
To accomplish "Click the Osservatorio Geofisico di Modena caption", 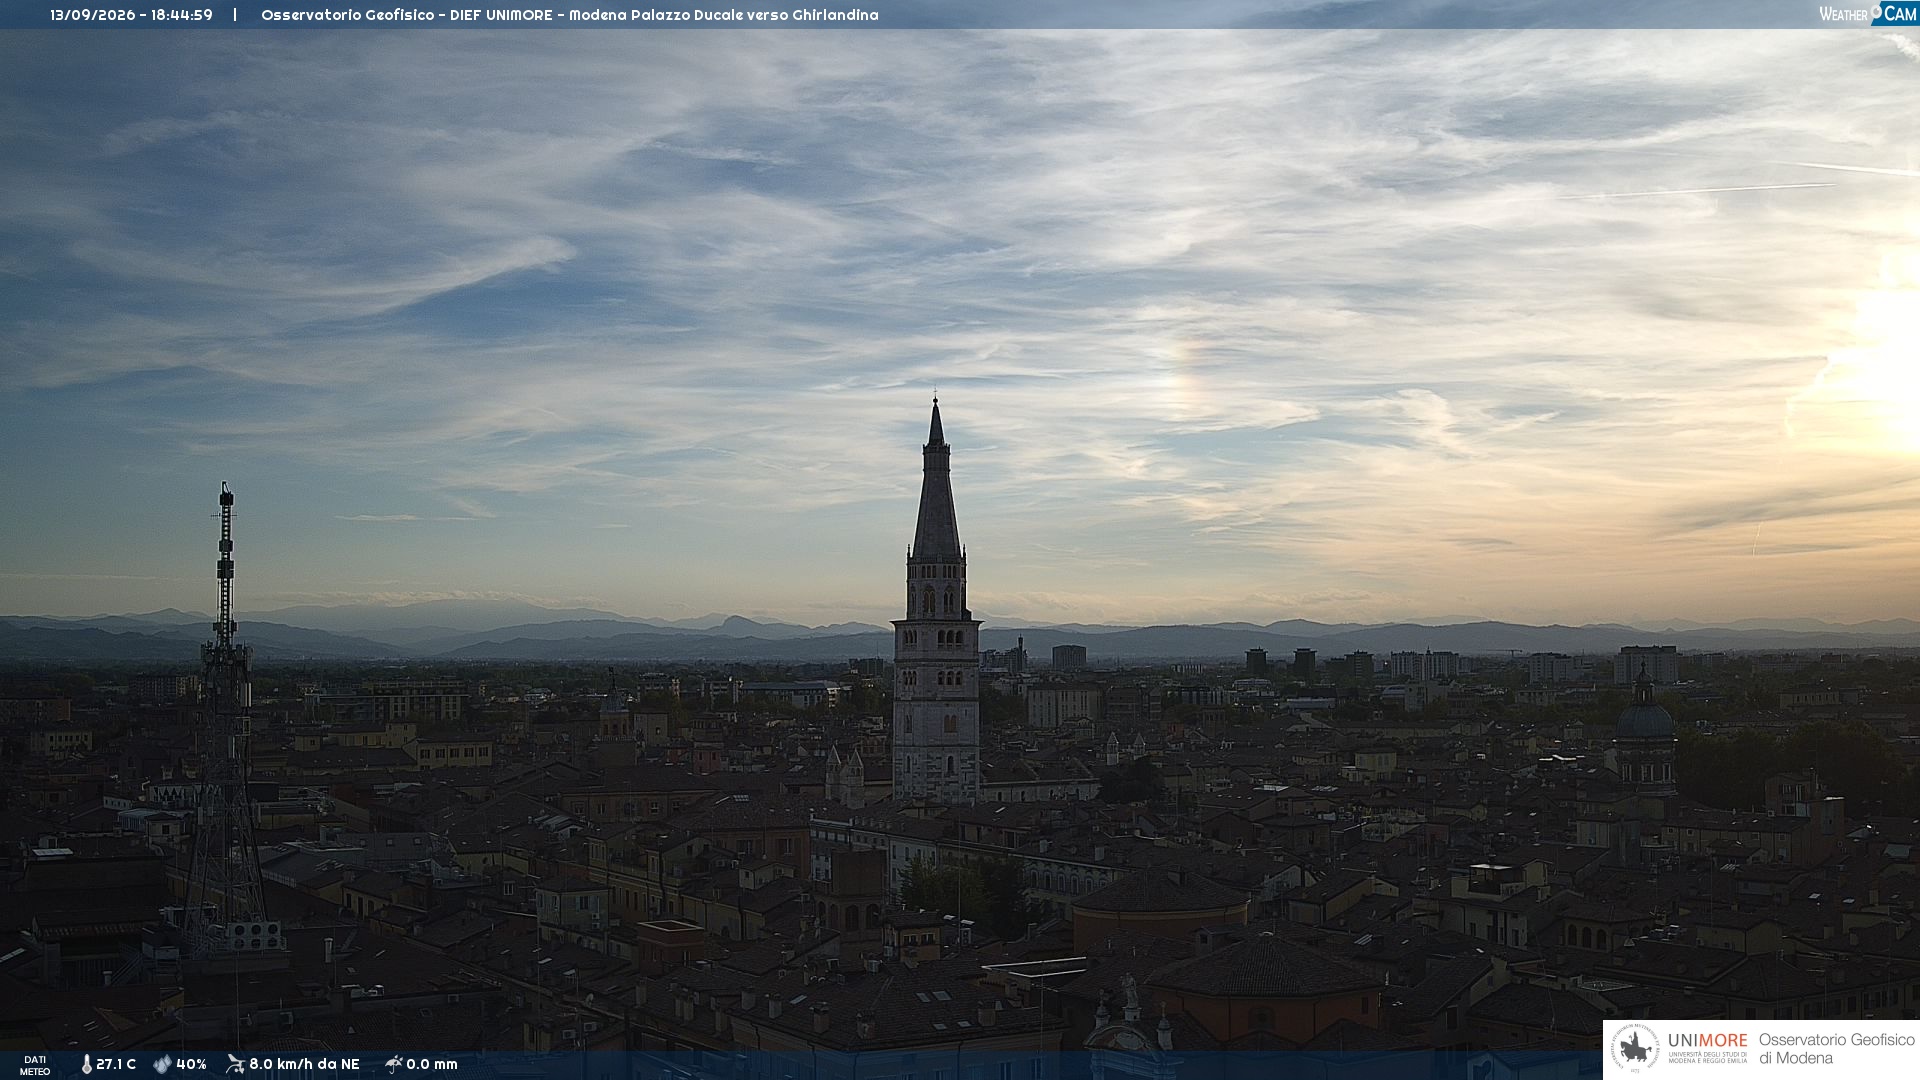I will pos(1836,1049).
